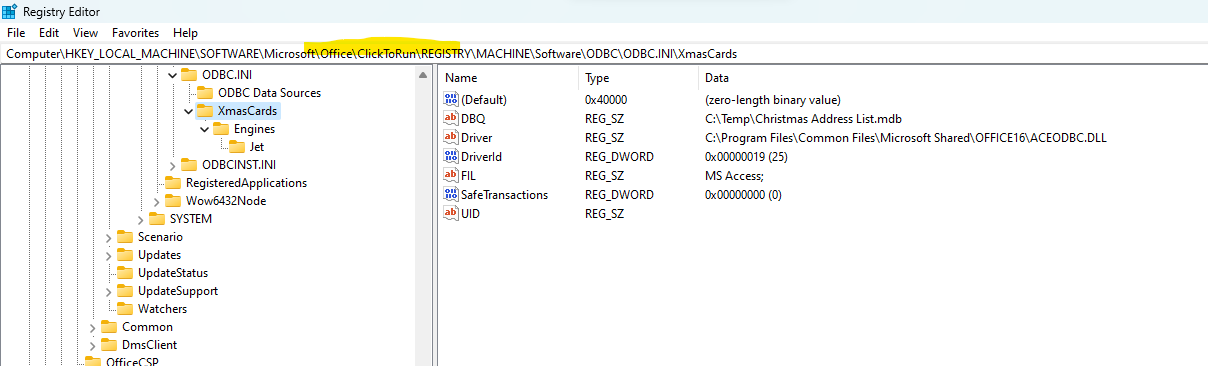Expand the Common tree node
Image resolution: width=1208 pixels, height=366 pixels.
(x=93, y=327)
